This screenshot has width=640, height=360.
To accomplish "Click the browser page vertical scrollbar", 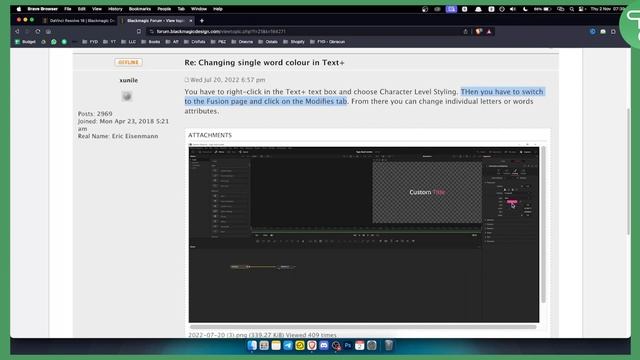I will (628, 171).
